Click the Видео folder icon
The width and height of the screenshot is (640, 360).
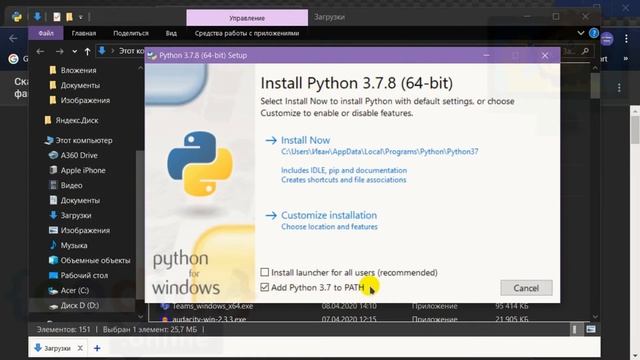coord(53,185)
